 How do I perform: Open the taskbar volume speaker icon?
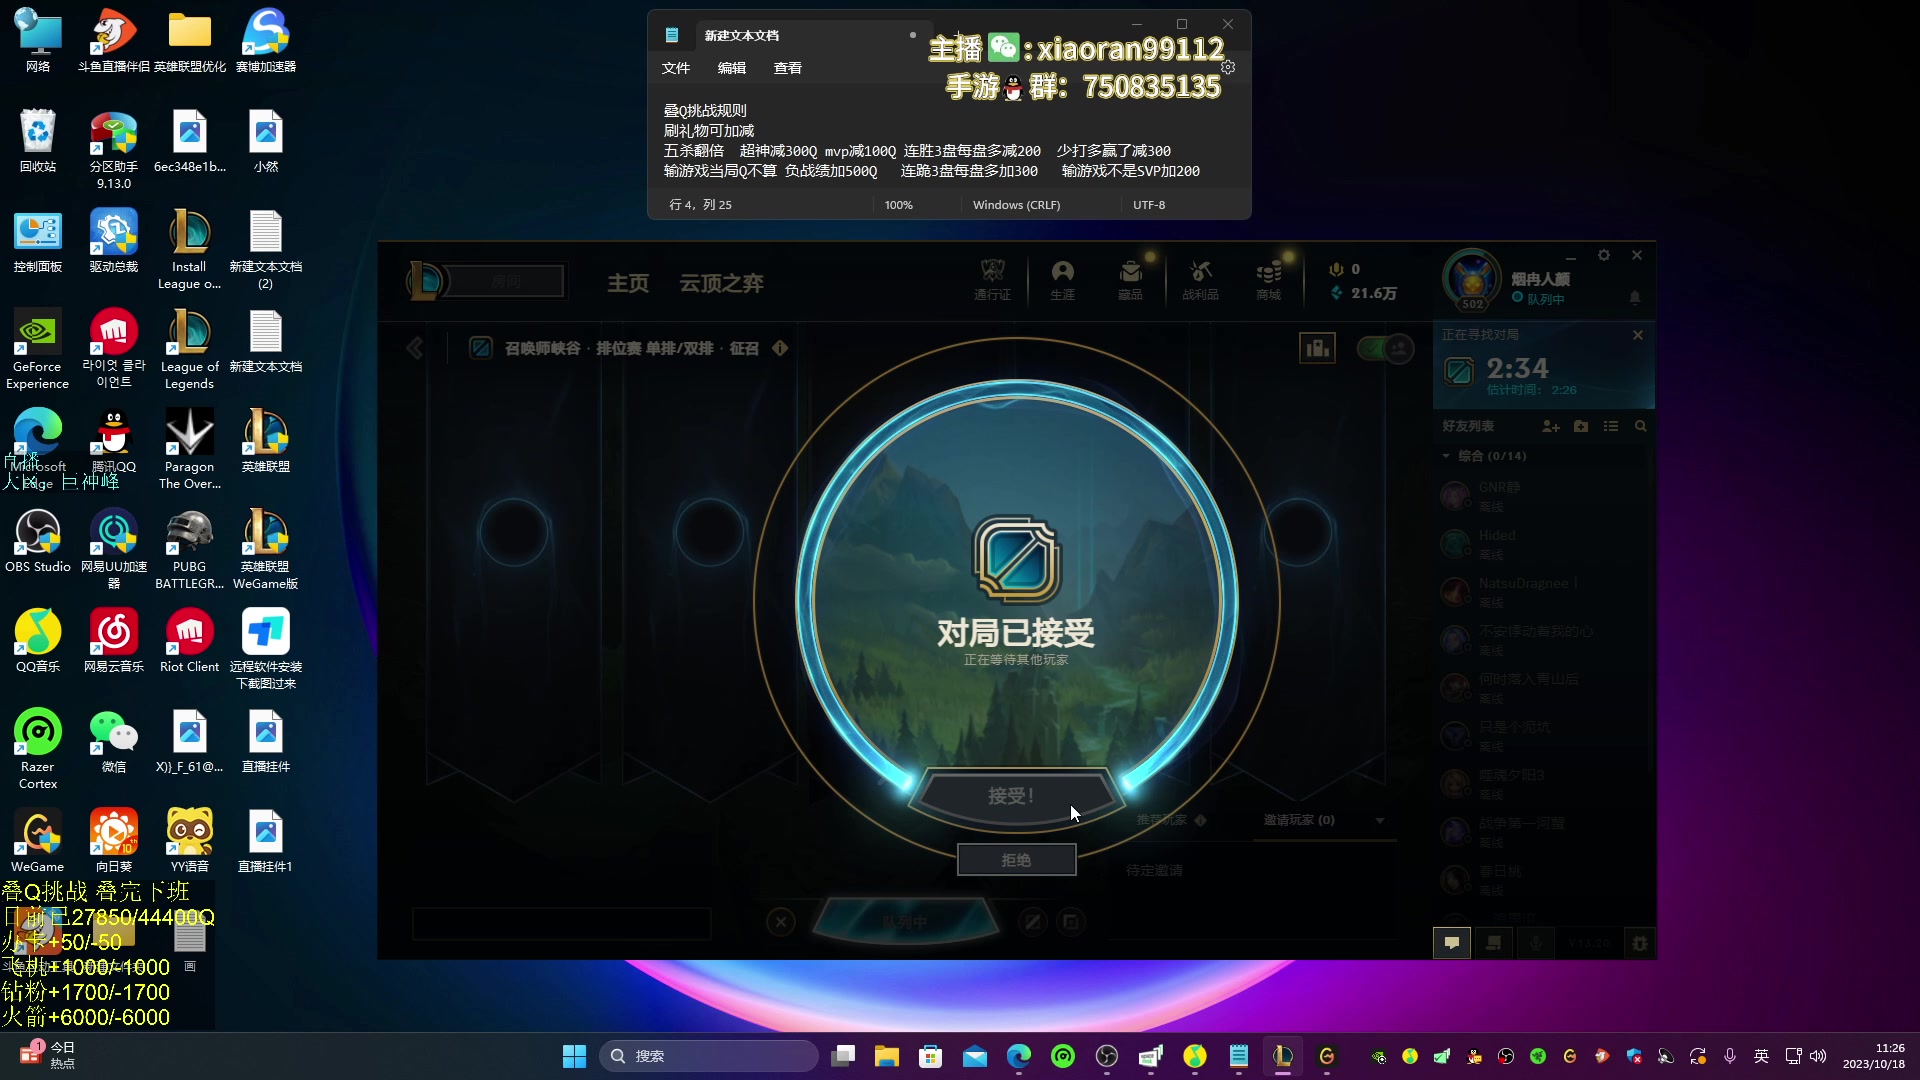(x=1818, y=1056)
